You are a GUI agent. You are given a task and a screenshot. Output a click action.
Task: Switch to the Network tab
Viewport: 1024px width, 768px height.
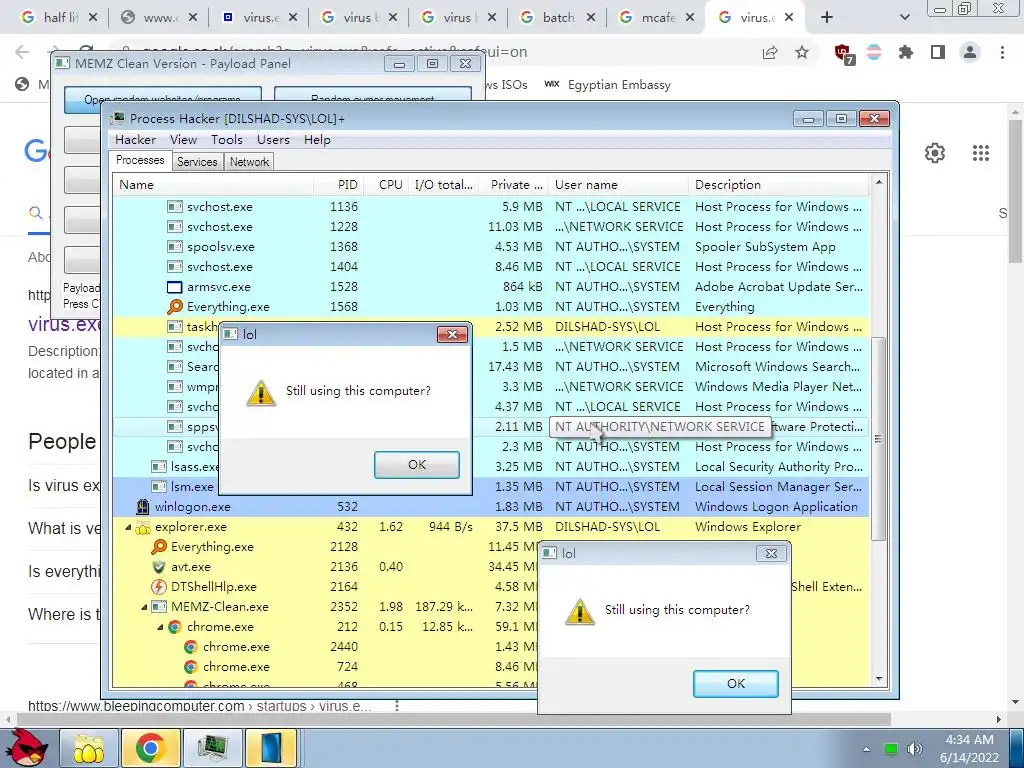click(249, 162)
